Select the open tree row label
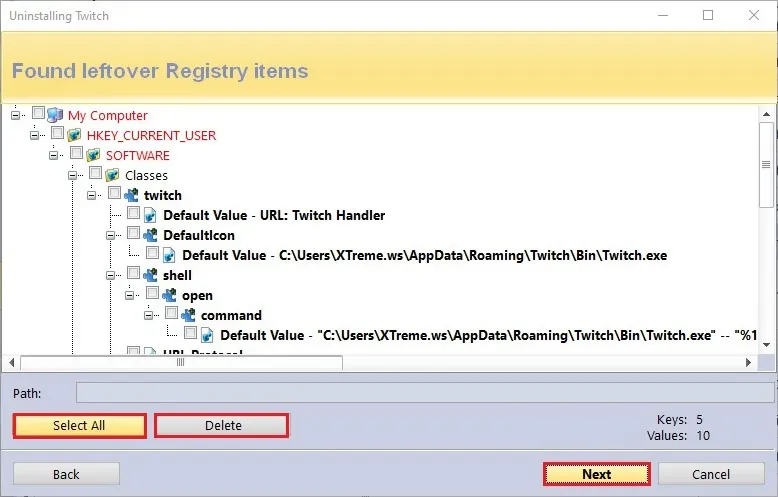Viewport: 778px width, 497px height. point(197,296)
